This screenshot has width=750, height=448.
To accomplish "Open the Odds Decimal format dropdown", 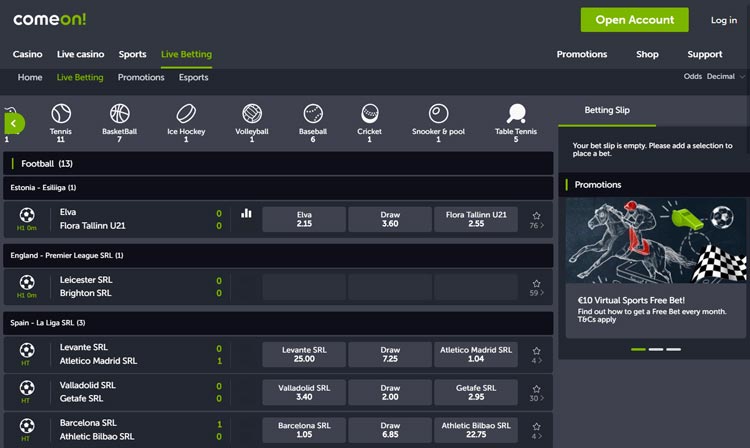I will [714, 76].
